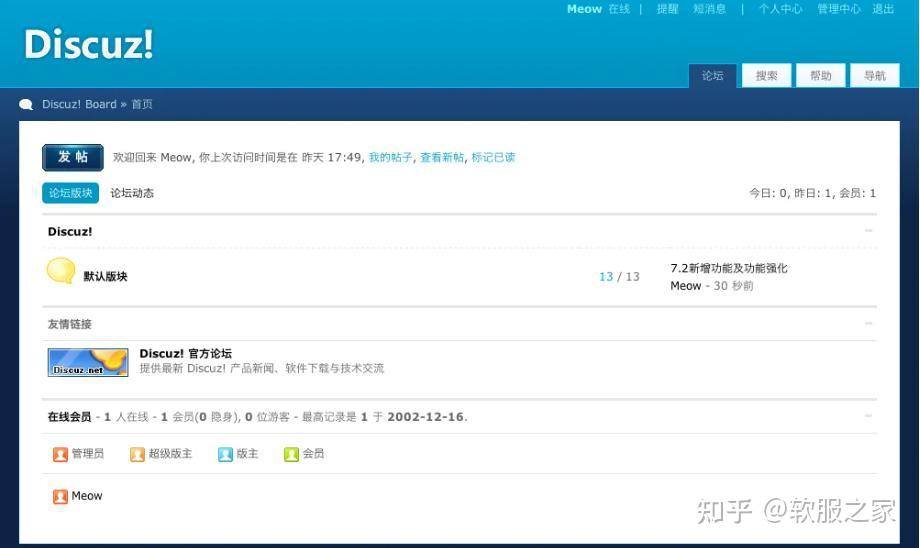This screenshot has height=548, width=920.
Task: Go to 个人中心
Action: pos(780,9)
